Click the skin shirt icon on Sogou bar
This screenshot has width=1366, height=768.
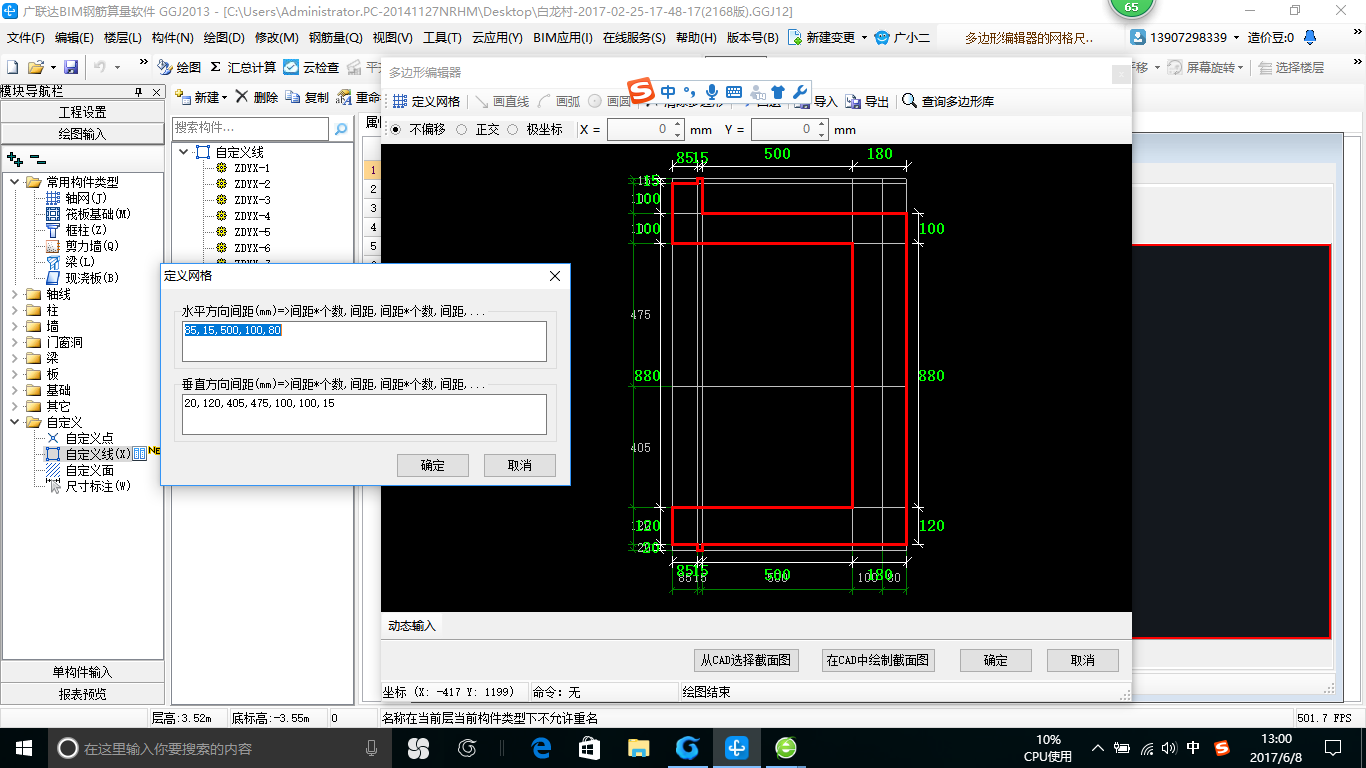click(778, 92)
